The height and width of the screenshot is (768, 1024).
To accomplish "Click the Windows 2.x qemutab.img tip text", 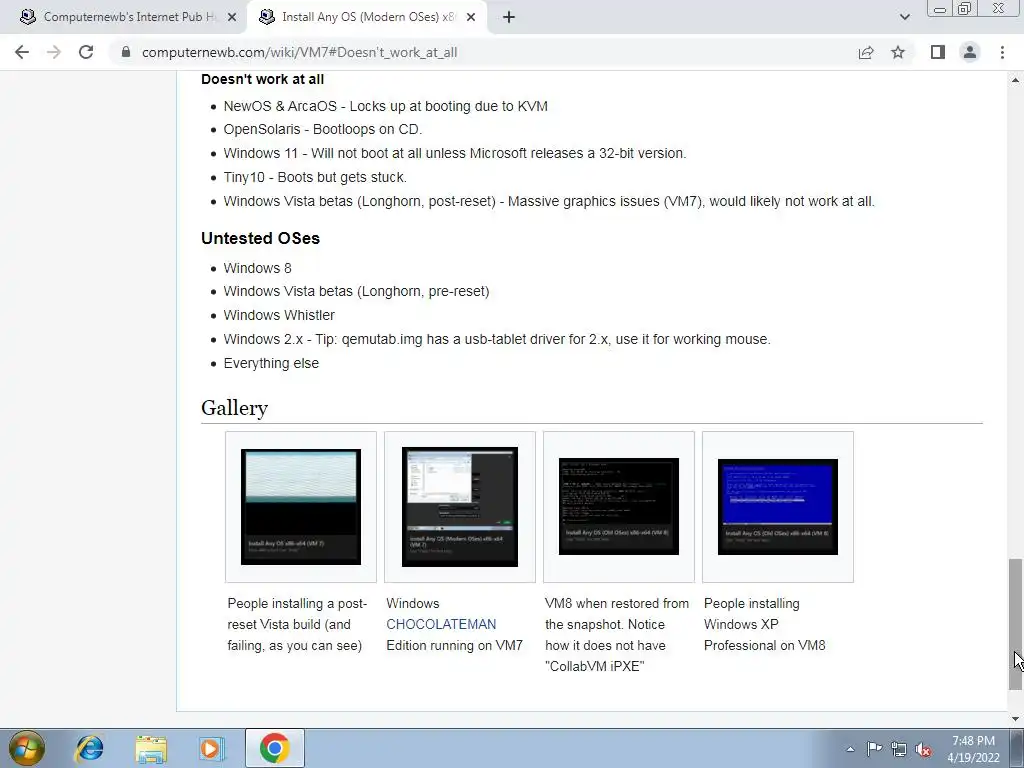I will [497, 339].
